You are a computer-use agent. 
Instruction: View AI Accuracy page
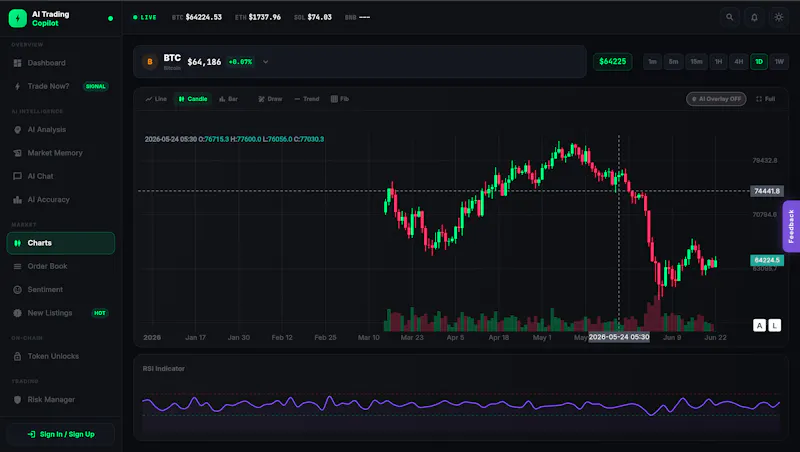click(61, 199)
